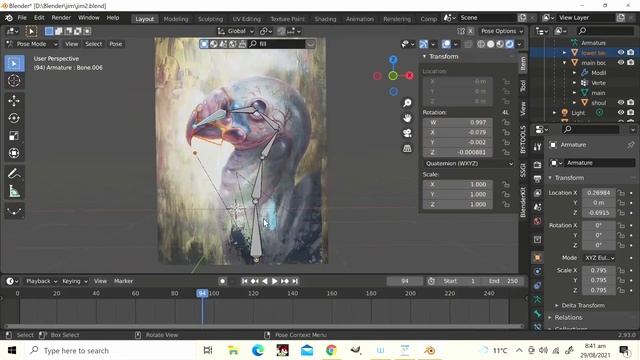Click the Breakdowner pose tool
This screenshot has height=360, width=640.
[x=14, y=211]
